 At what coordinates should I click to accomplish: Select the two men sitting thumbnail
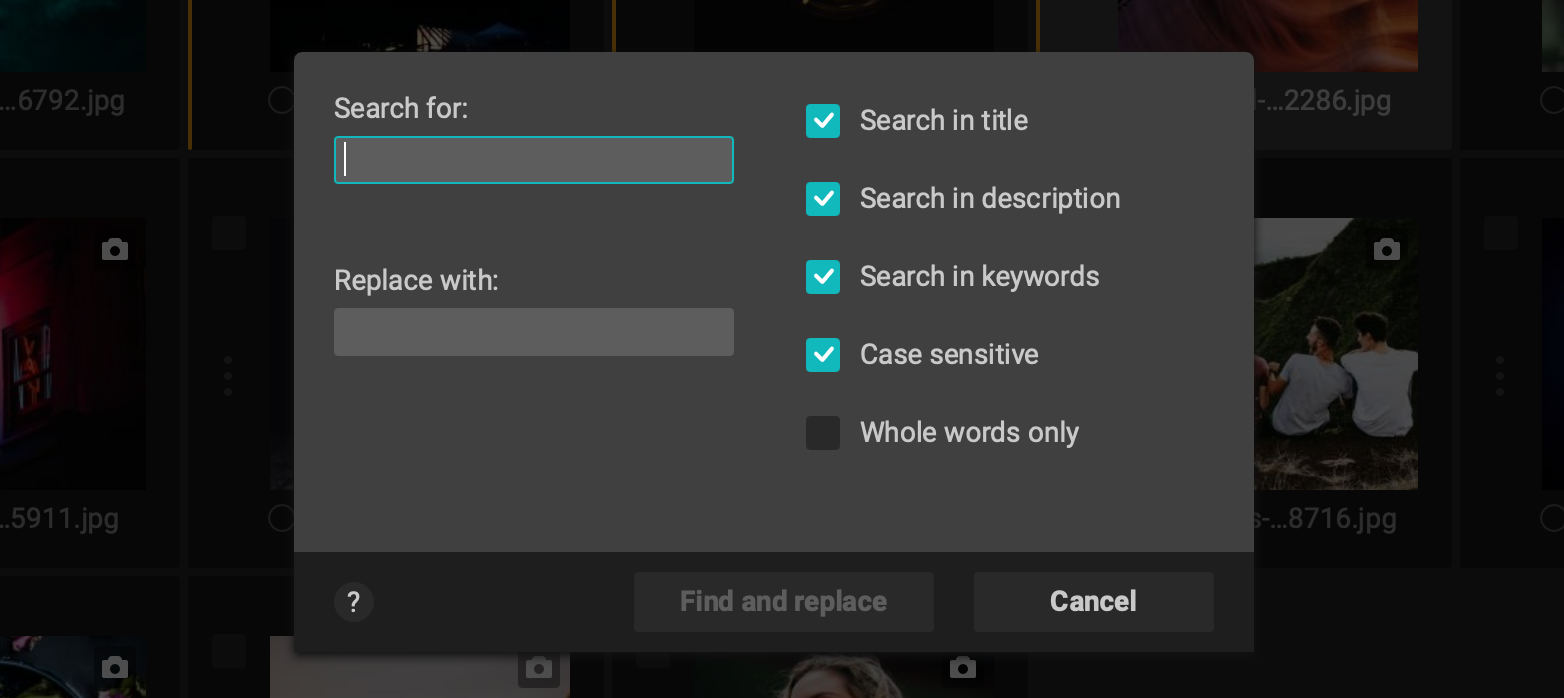[1335, 354]
